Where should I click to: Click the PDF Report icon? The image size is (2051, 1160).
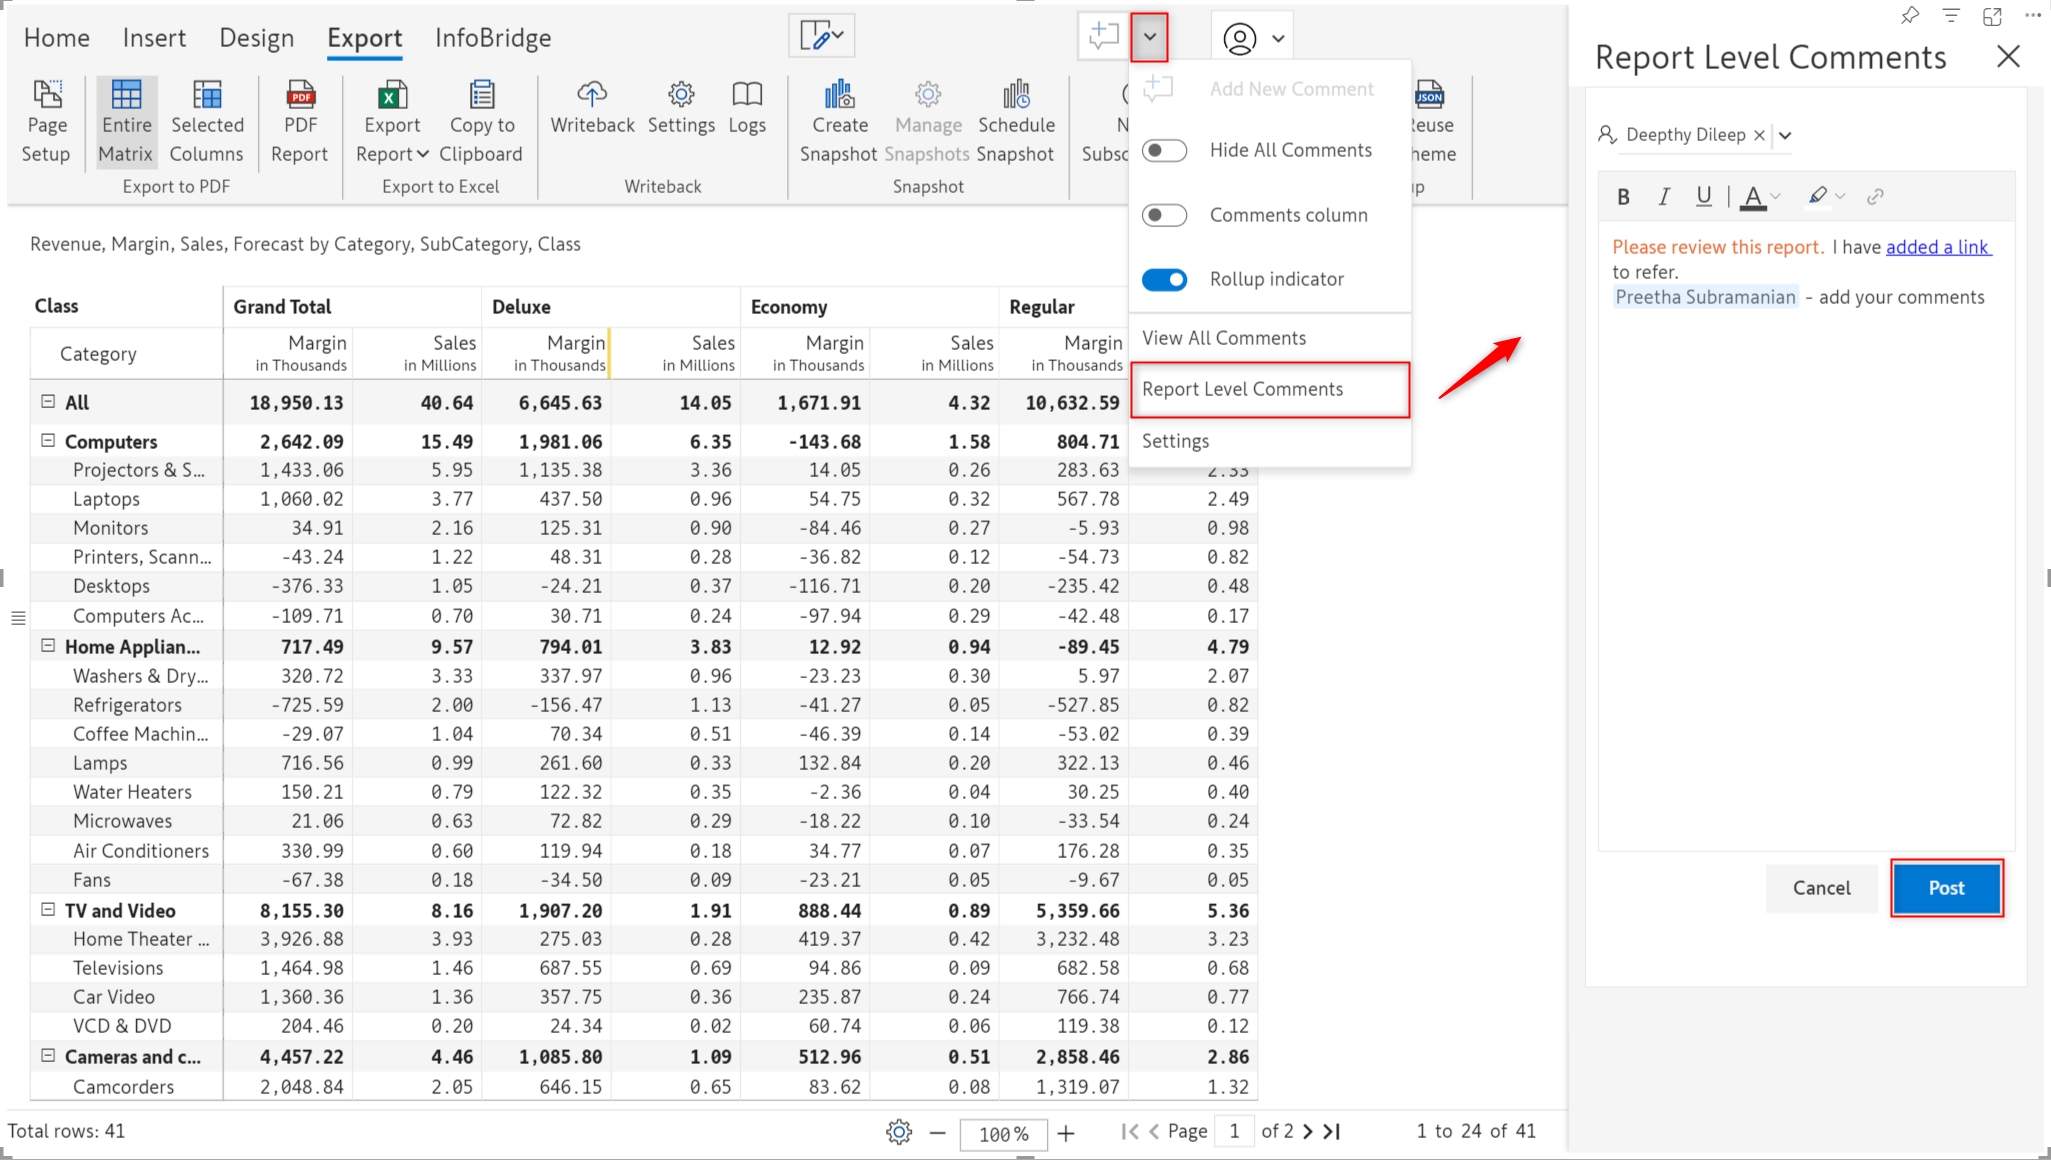point(300,96)
